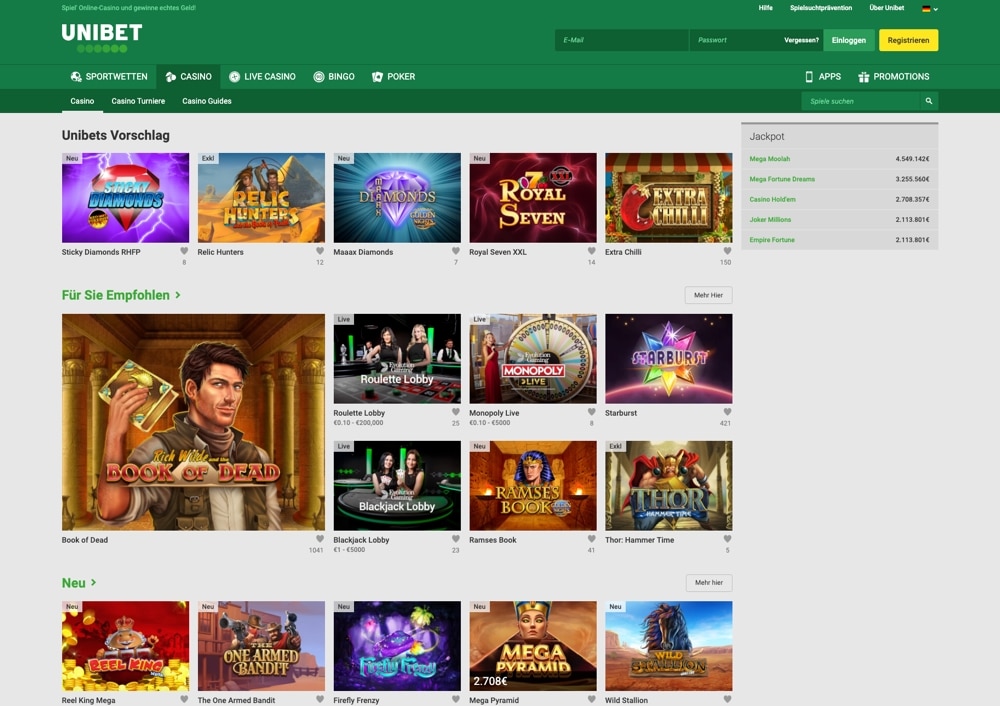1000x706 pixels.
Task: Open Empire Fortune jackpot link
Action: [x=772, y=240]
